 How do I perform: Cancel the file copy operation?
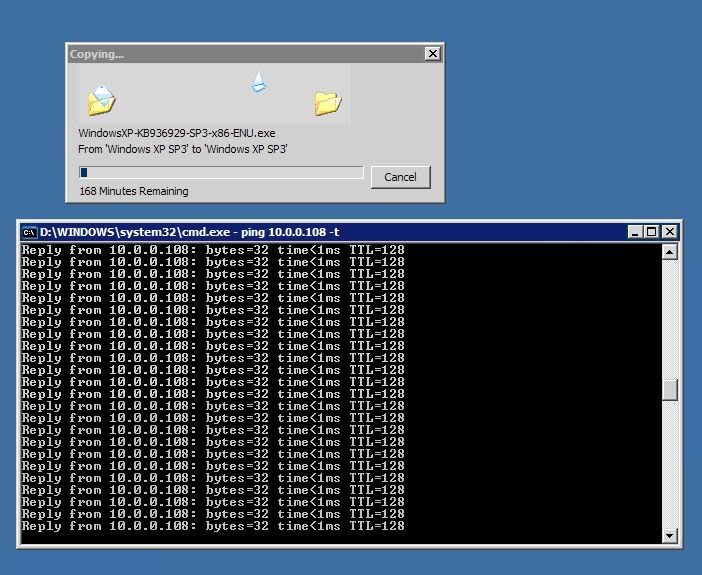[x=401, y=177]
